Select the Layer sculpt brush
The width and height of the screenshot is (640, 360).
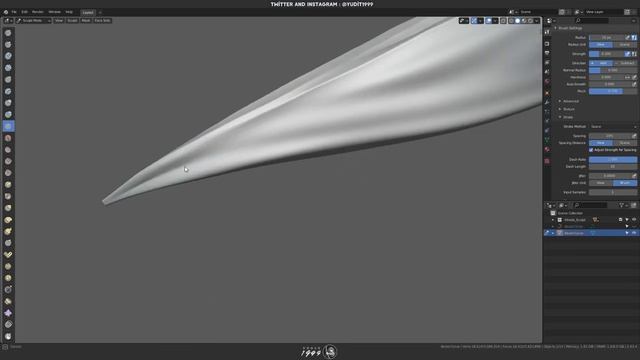(x=8, y=91)
